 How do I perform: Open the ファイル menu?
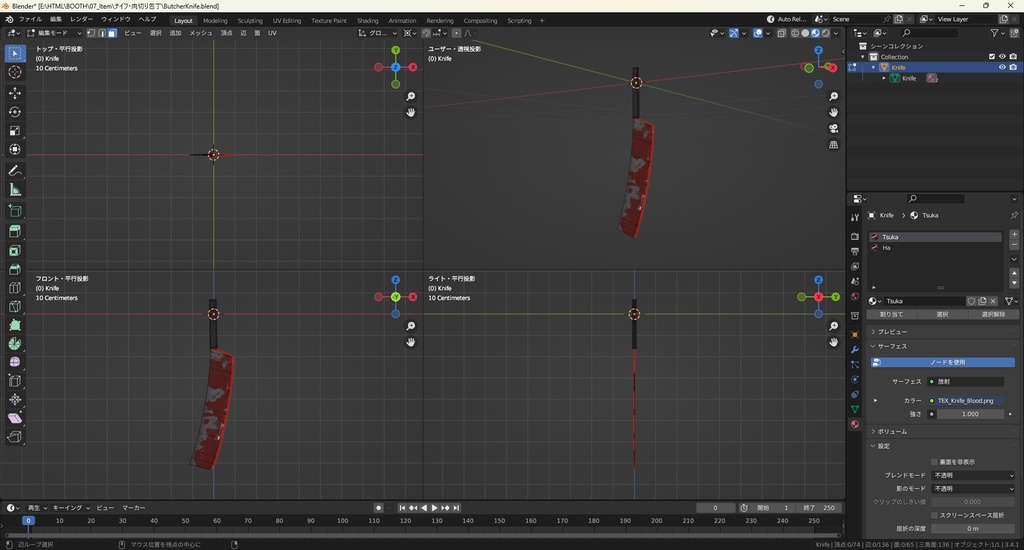point(30,20)
